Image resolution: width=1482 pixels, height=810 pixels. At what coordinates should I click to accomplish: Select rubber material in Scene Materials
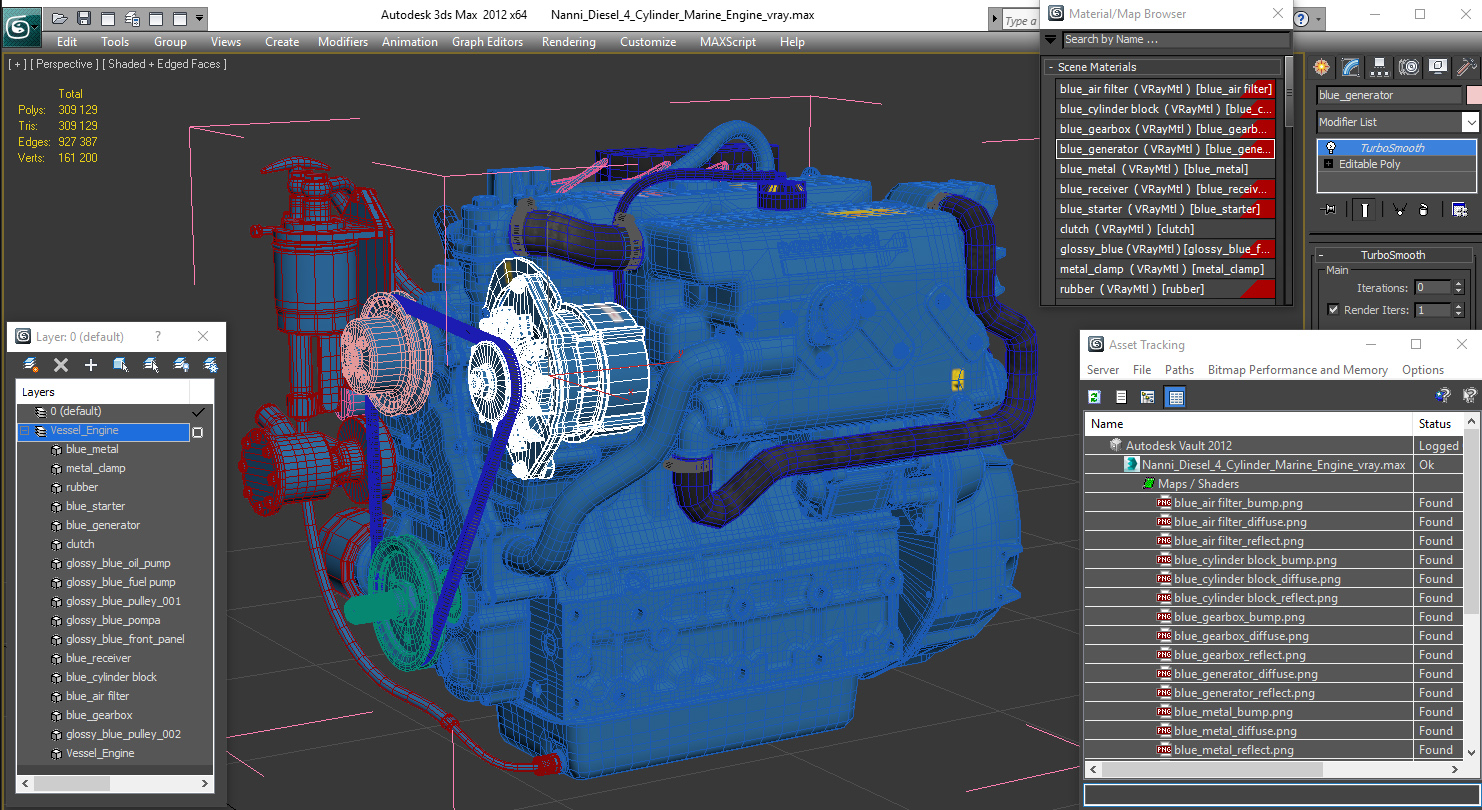click(x=1166, y=289)
